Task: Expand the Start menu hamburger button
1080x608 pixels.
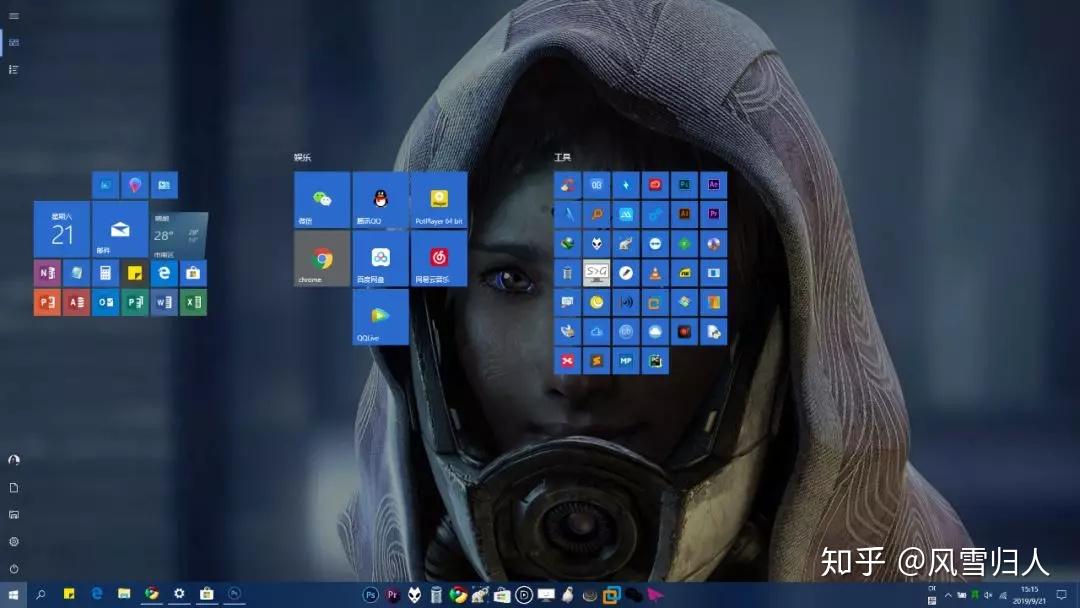Action: pyautogui.click(x=14, y=16)
